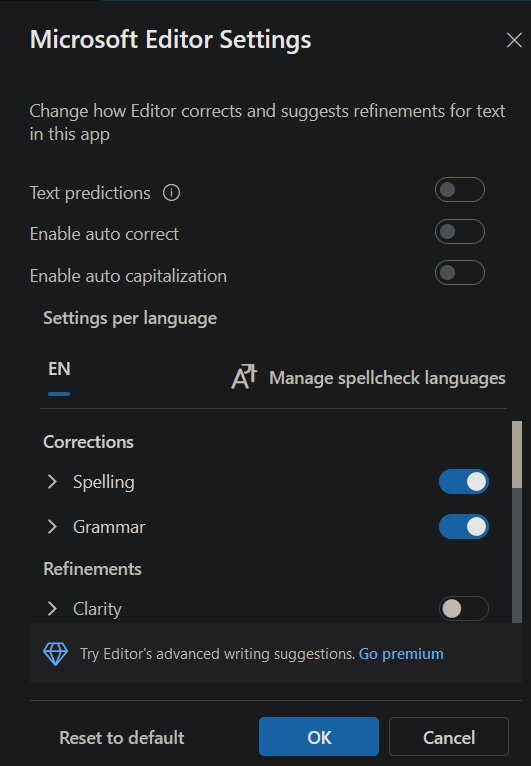
Task: Close the Microsoft Editor Settings dialog
Action: (x=514, y=40)
